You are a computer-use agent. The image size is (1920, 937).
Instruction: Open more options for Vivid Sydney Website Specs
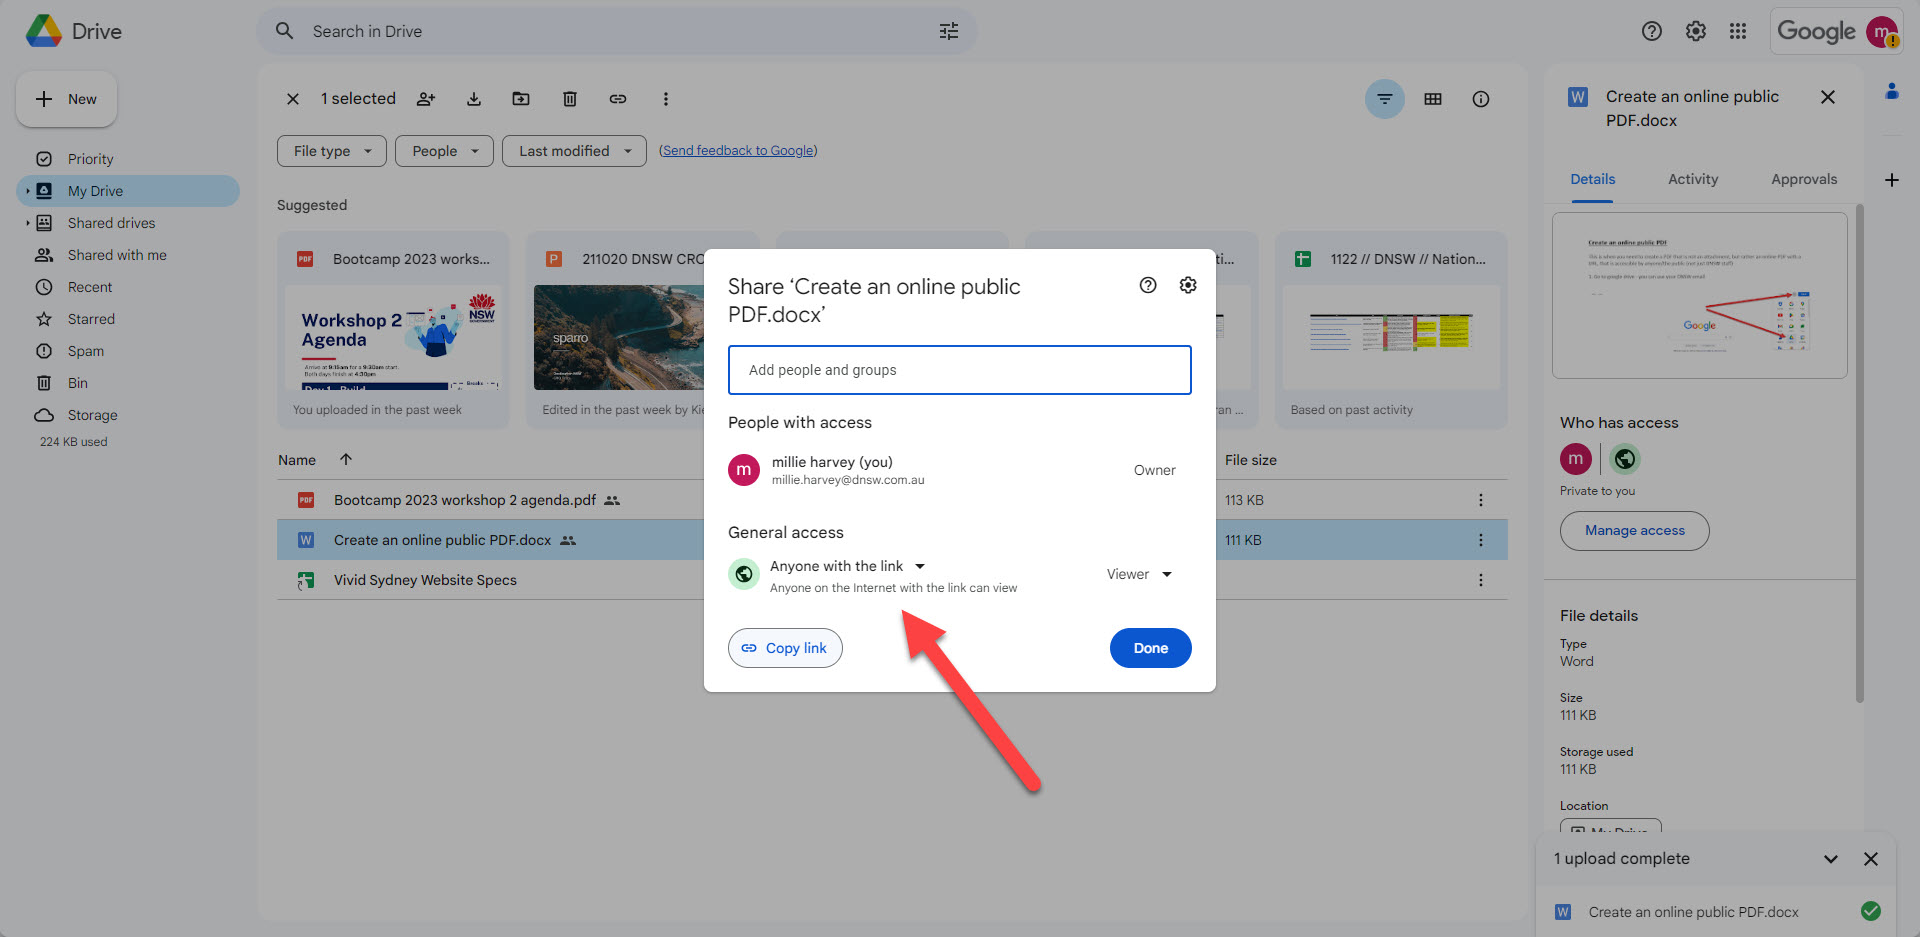[1481, 580]
